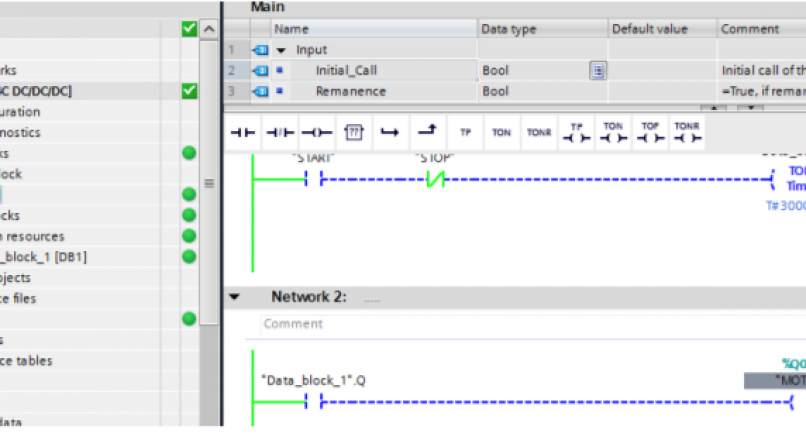Viewport: 806px width, 440px height.
Task: Insert a normally closed contact
Action: pos(280,132)
